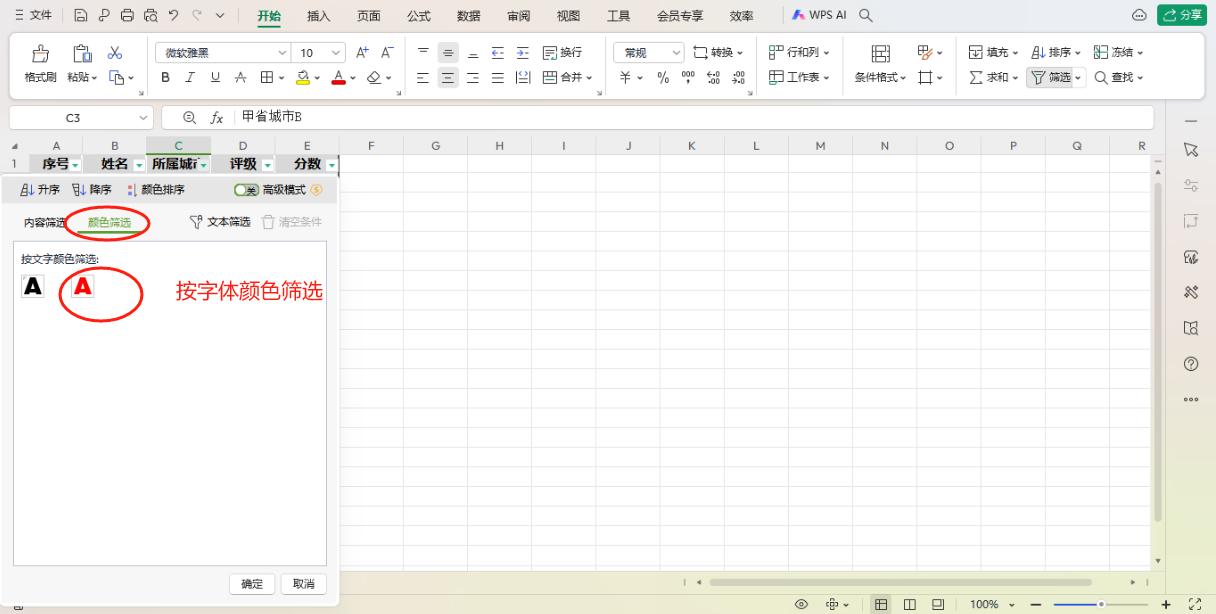Open filter dropdown on 评级 column
Screen dimensions: 1216x614
pyautogui.click(x=267, y=164)
